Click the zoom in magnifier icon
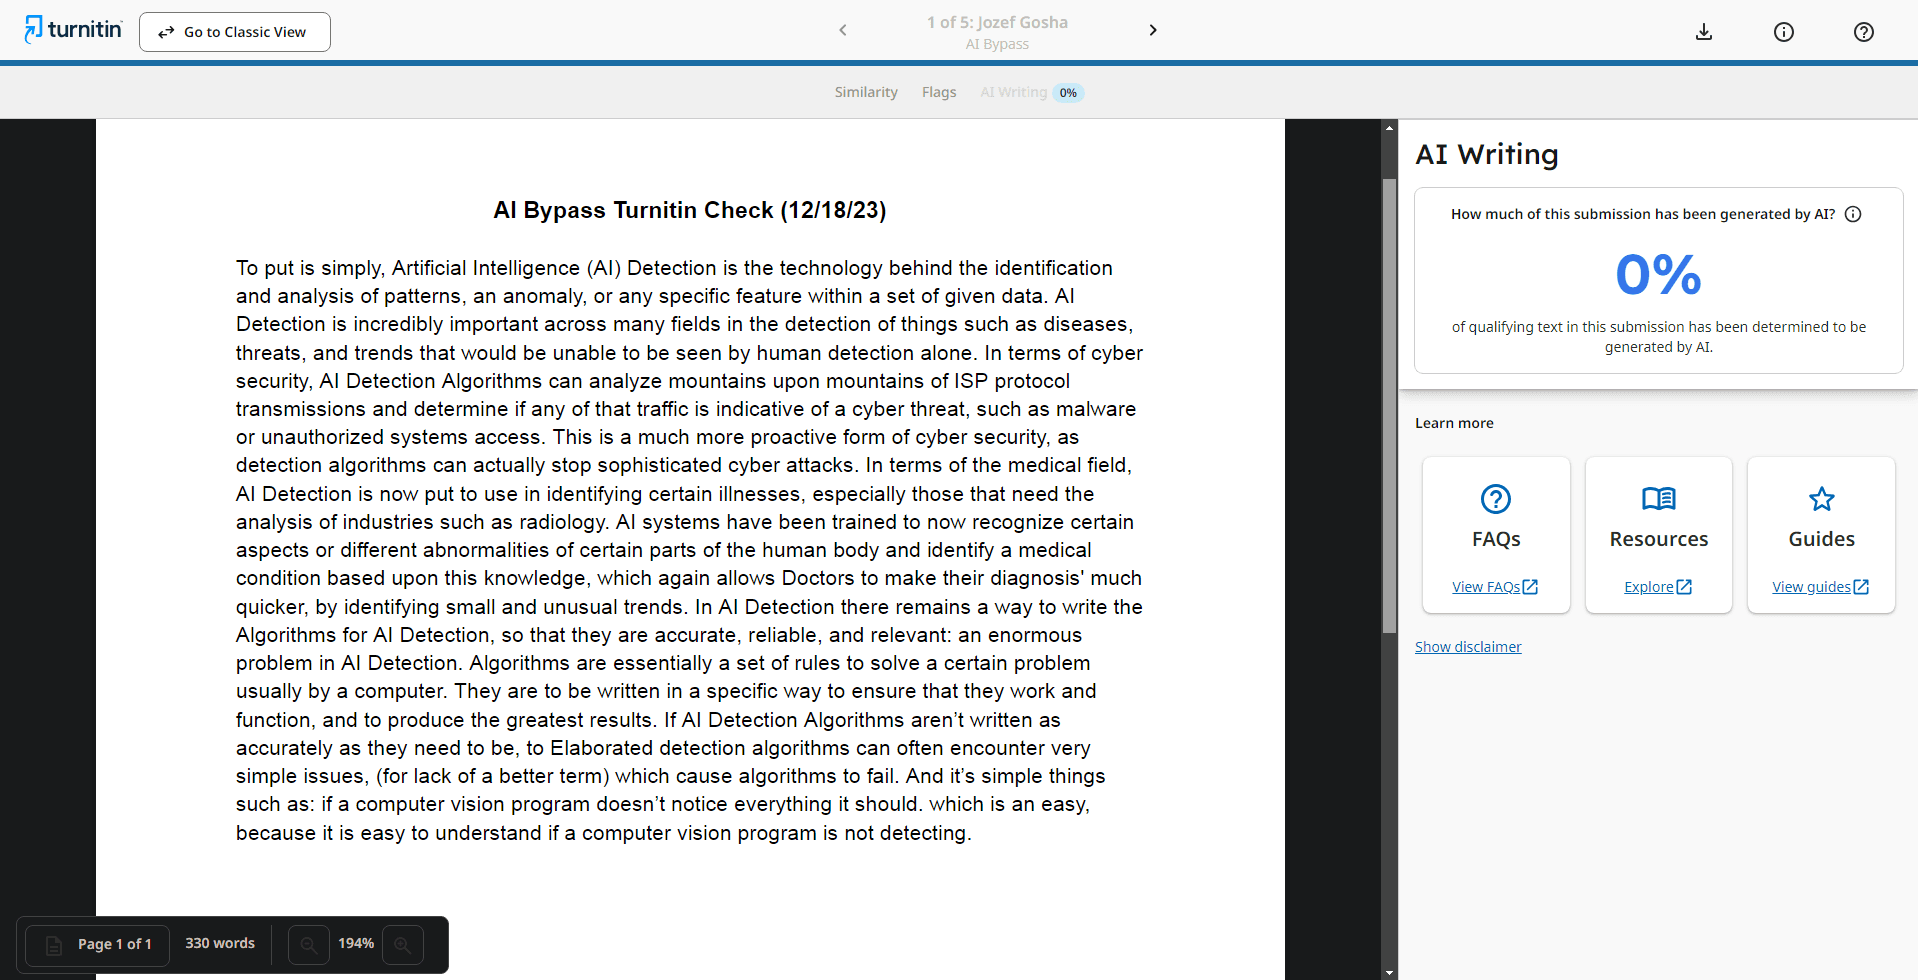The image size is (1918, 980). click(x=403, y=944)
